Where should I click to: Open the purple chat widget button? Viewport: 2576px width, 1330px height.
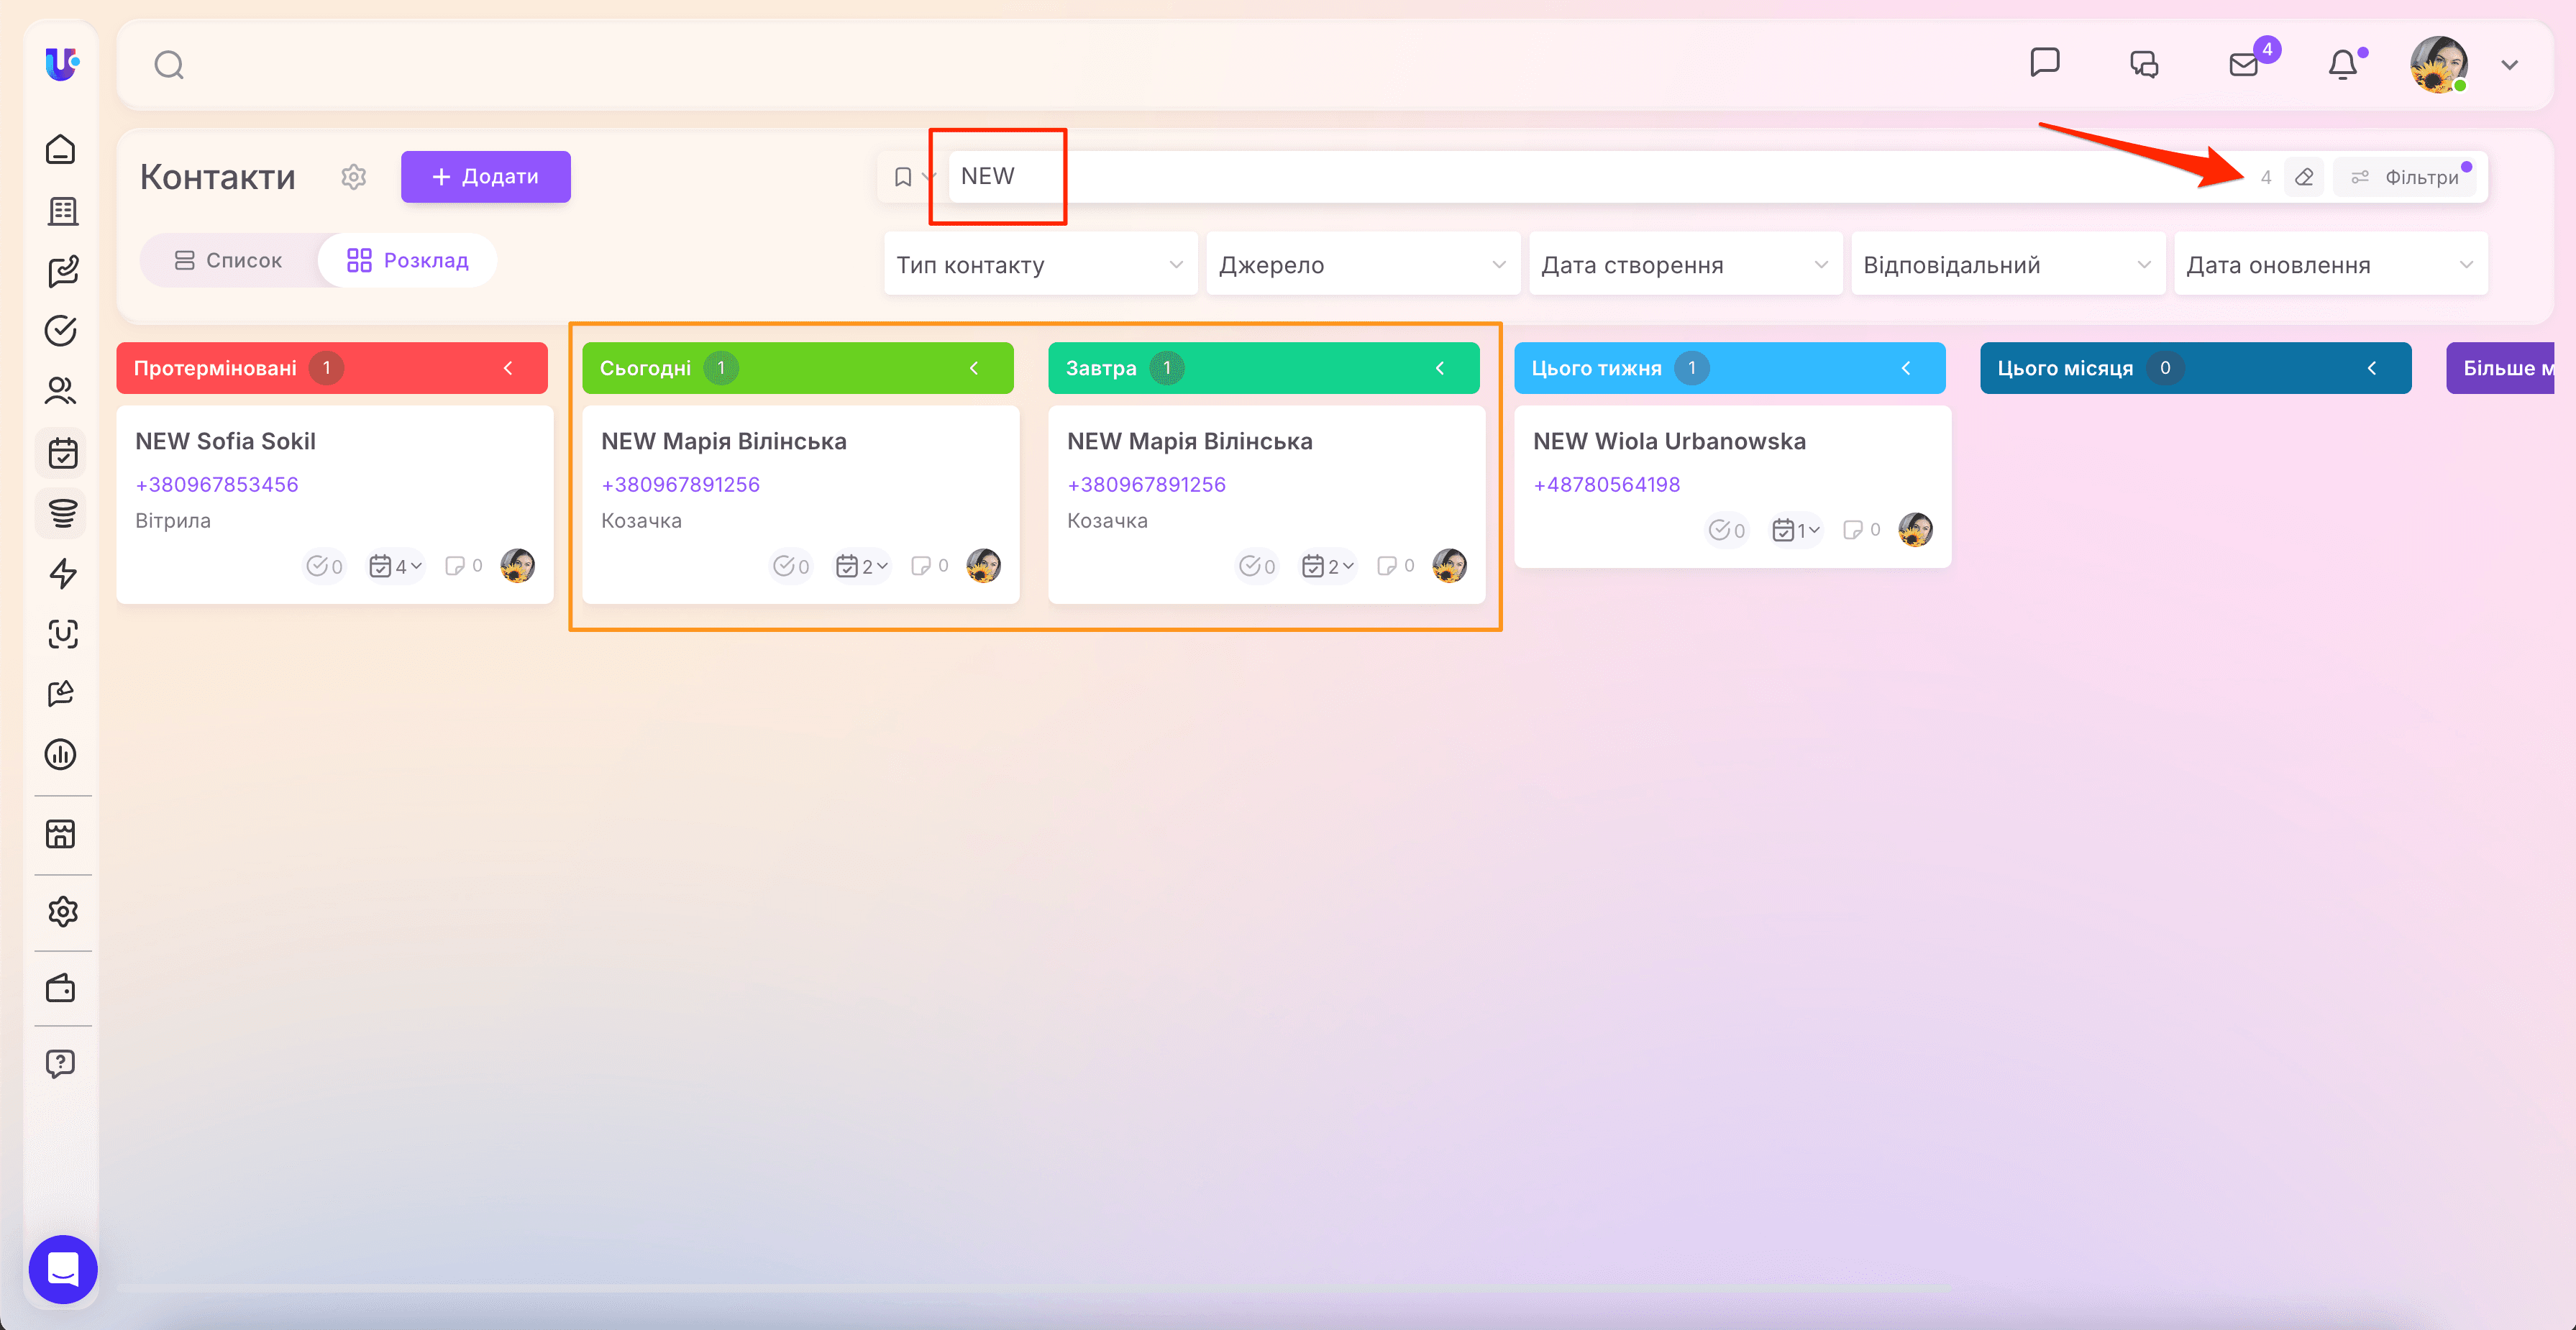[x=63, y=1270]
